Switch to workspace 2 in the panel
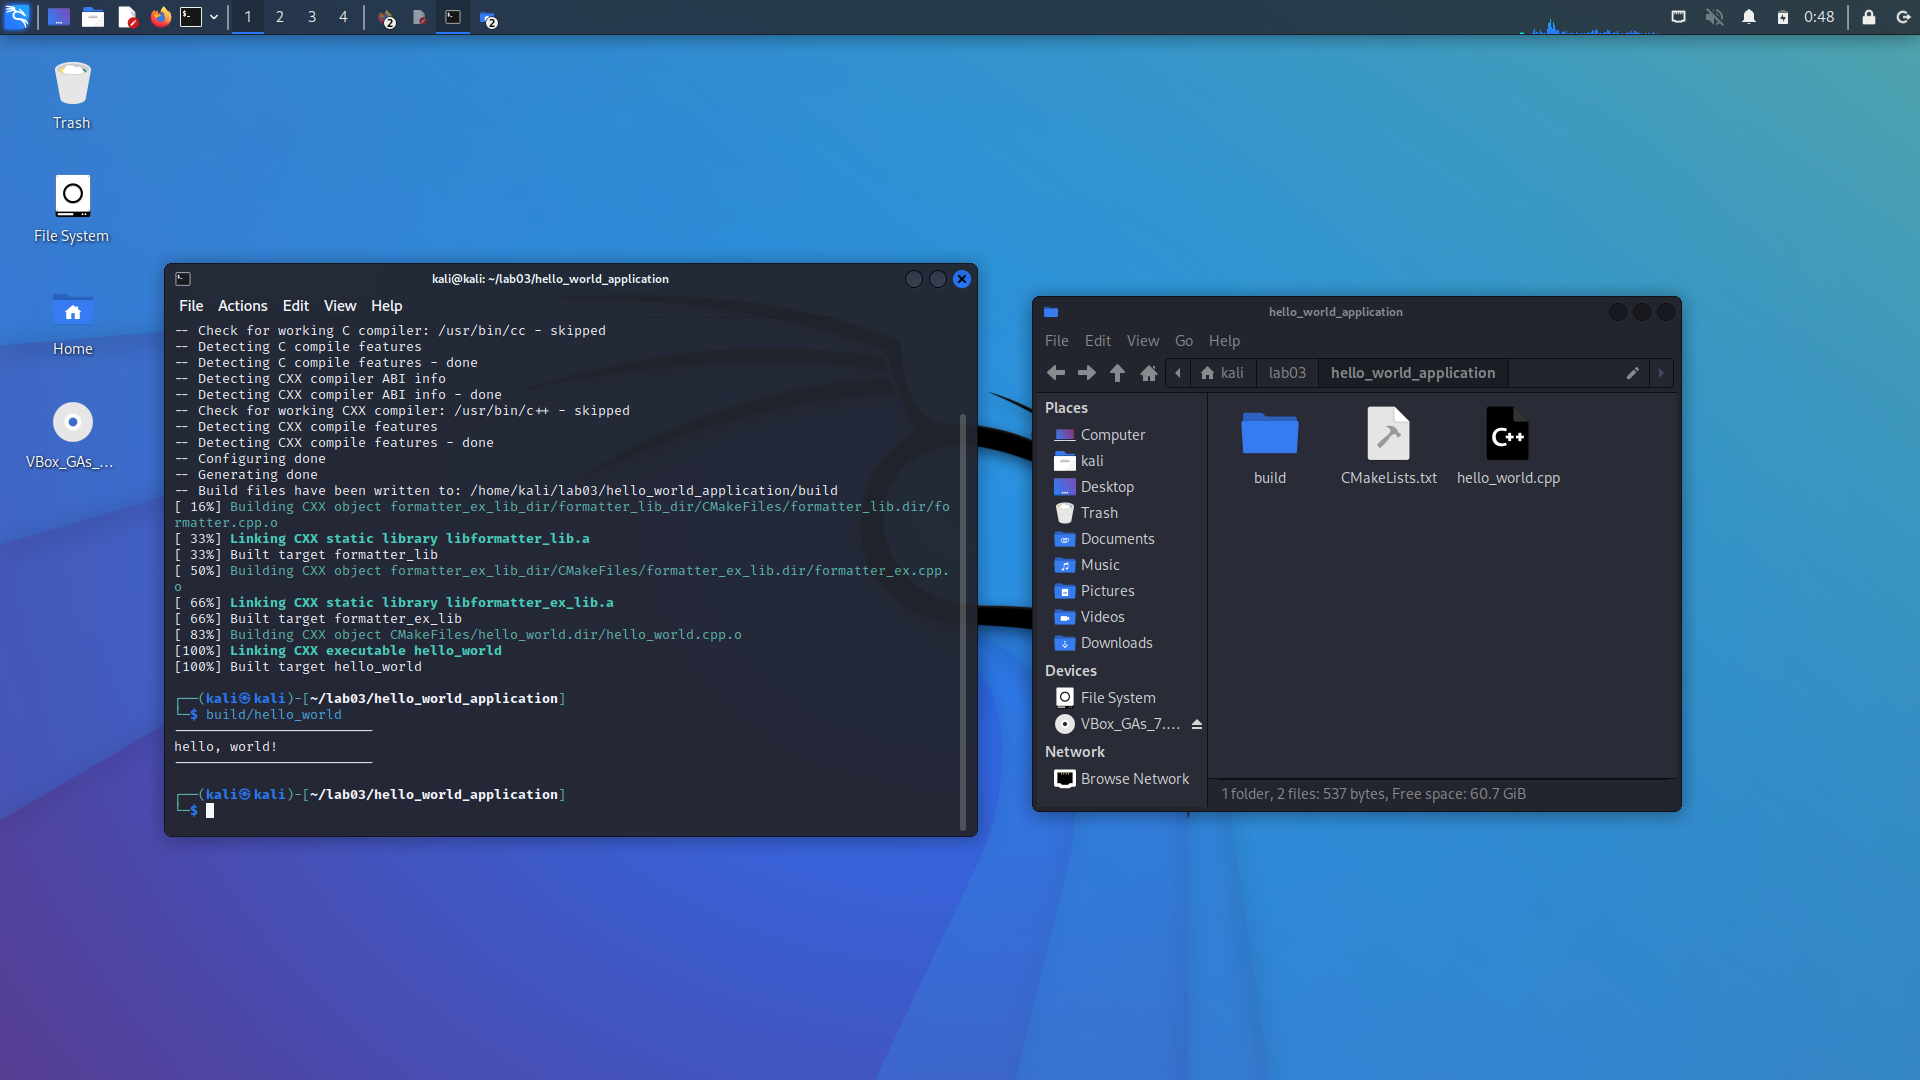 [x=280, y=17]
